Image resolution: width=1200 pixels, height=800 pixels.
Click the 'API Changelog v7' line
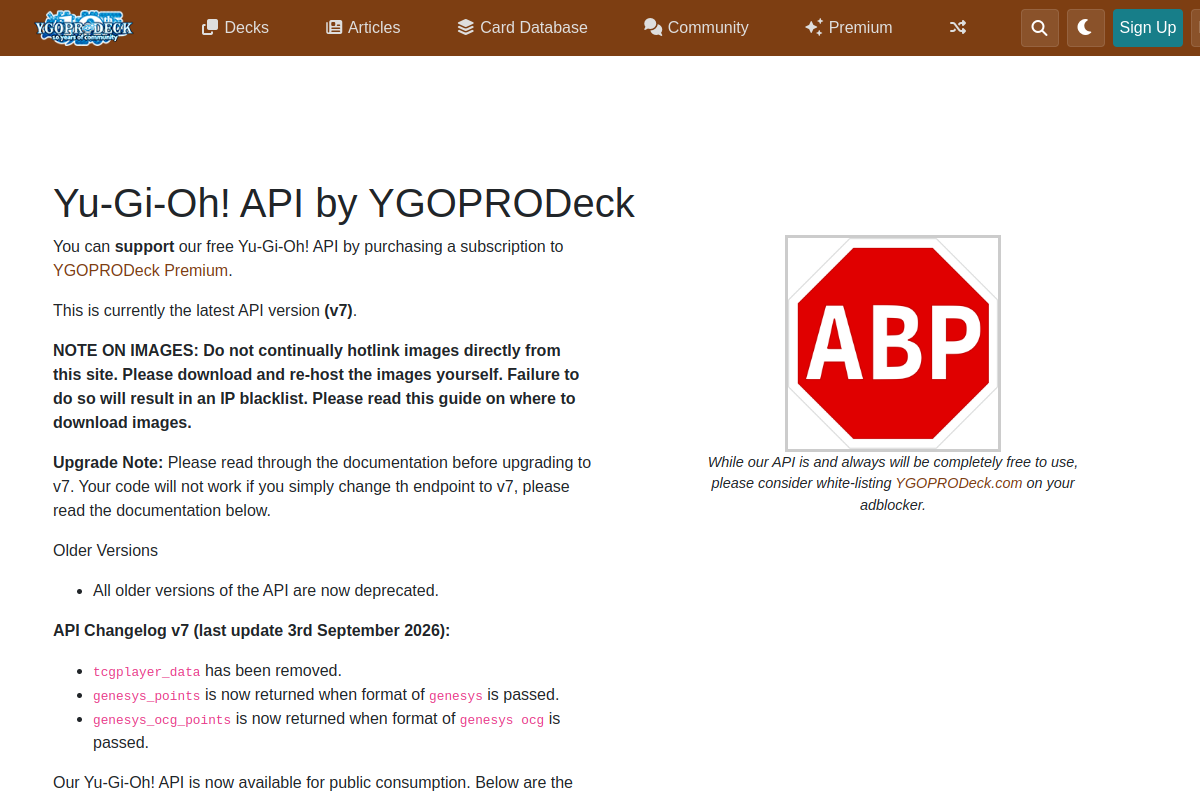[x=252, y=630]
